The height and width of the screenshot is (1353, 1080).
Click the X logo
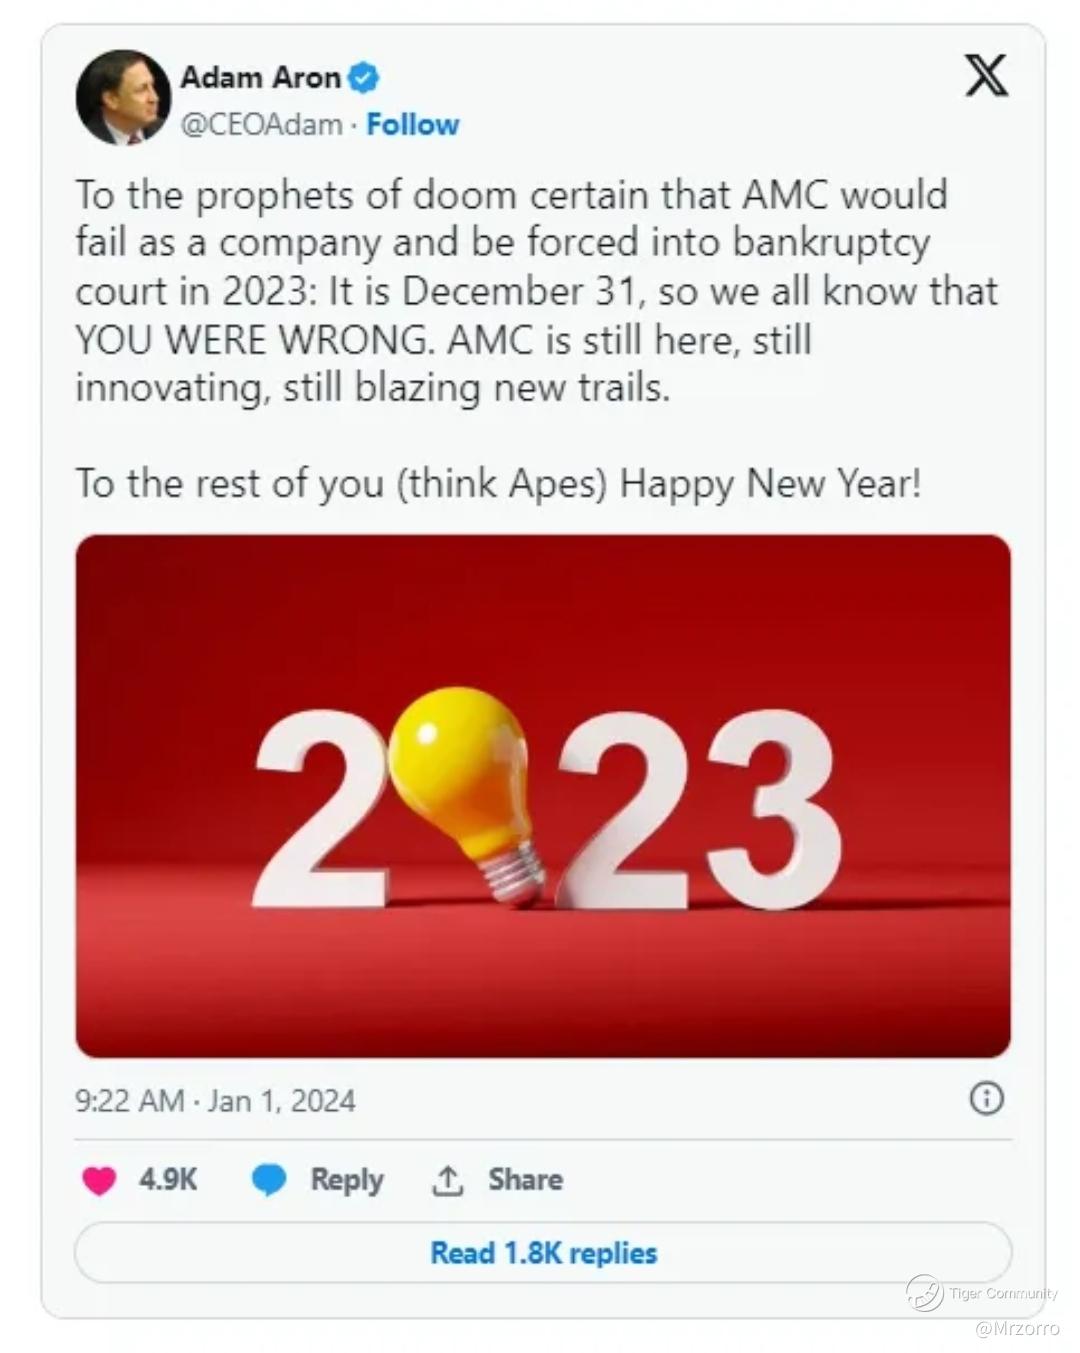[986, 76]
